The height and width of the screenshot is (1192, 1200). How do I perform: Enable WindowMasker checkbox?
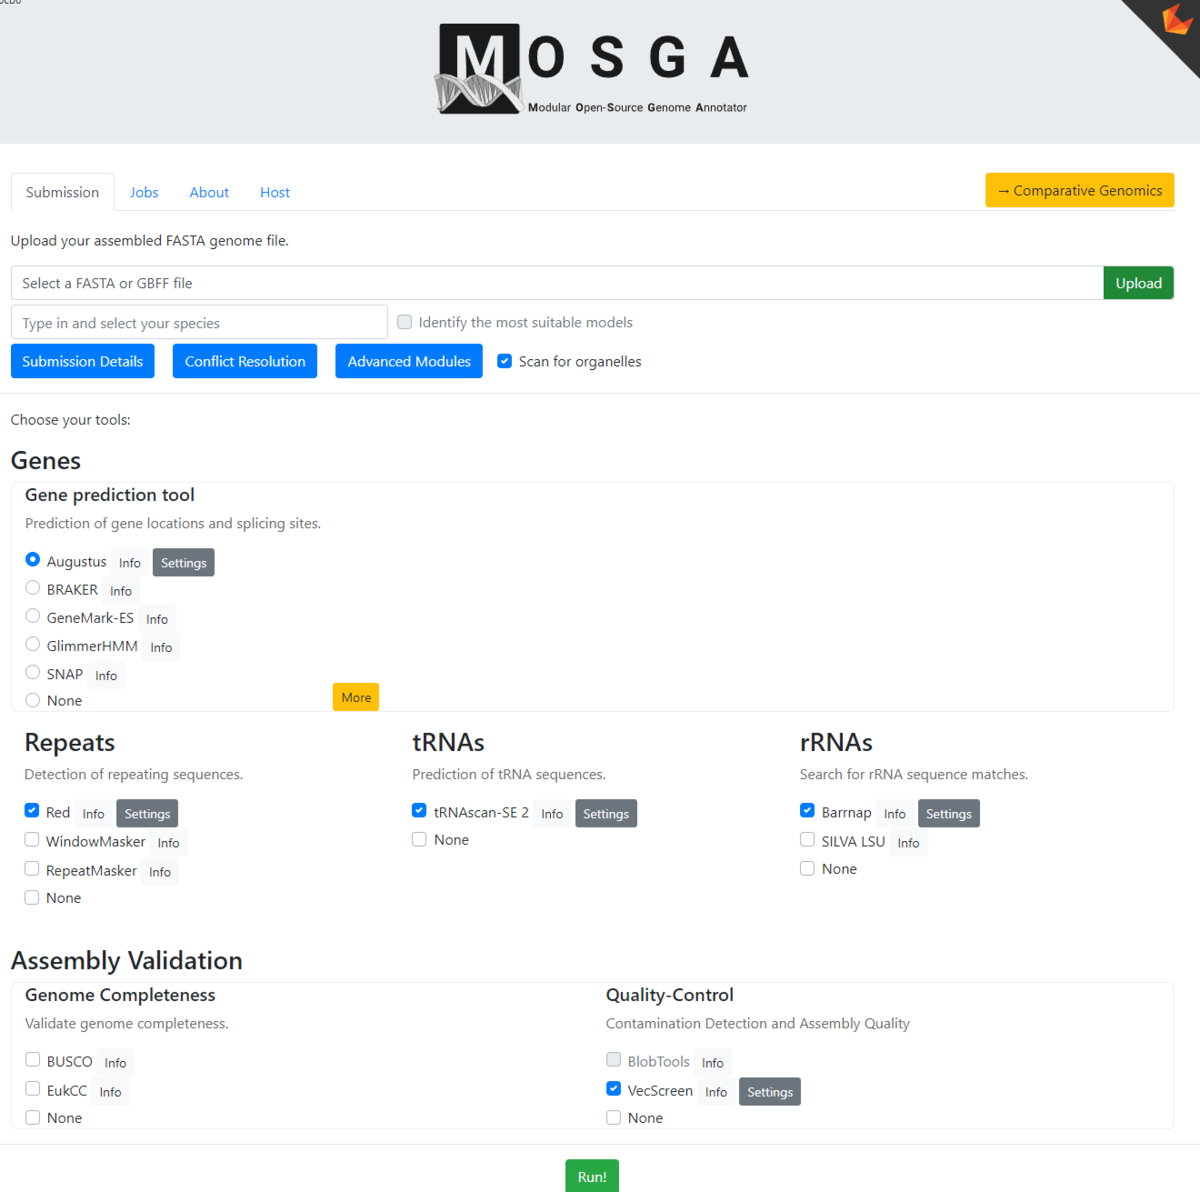click(x=32, y=840)
